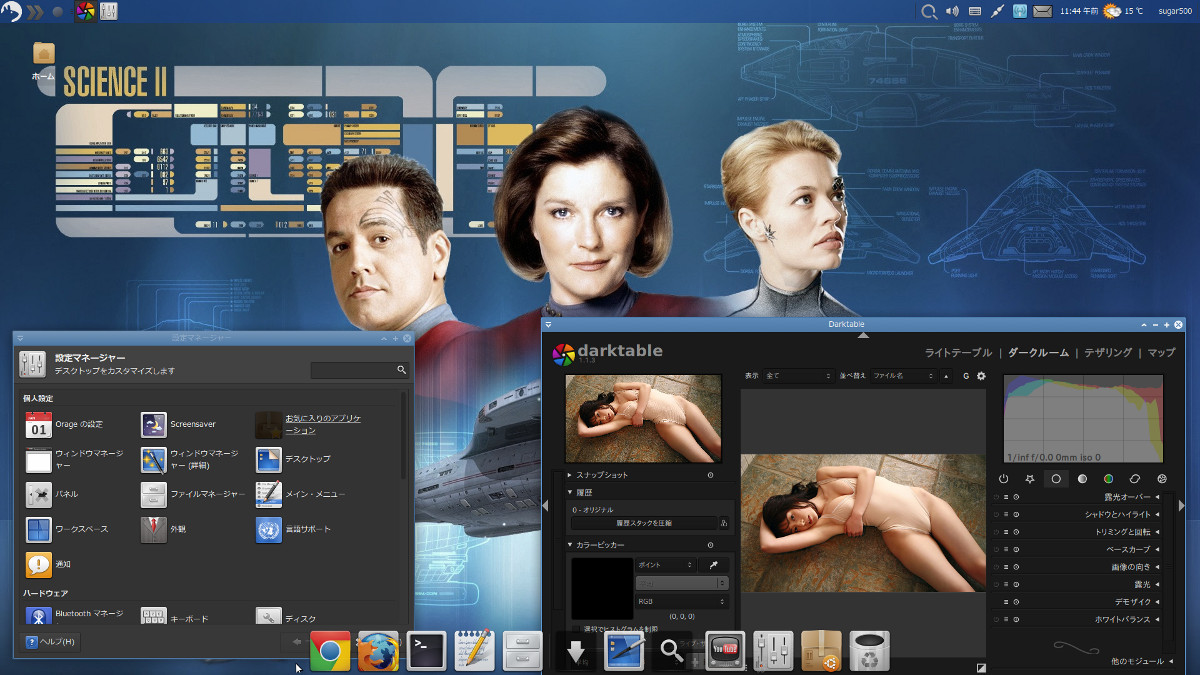Screen dimensions: 1200x675
Task: Click 履歴スタックを圧縮 compress history button
Action: (x=644, y=522)
